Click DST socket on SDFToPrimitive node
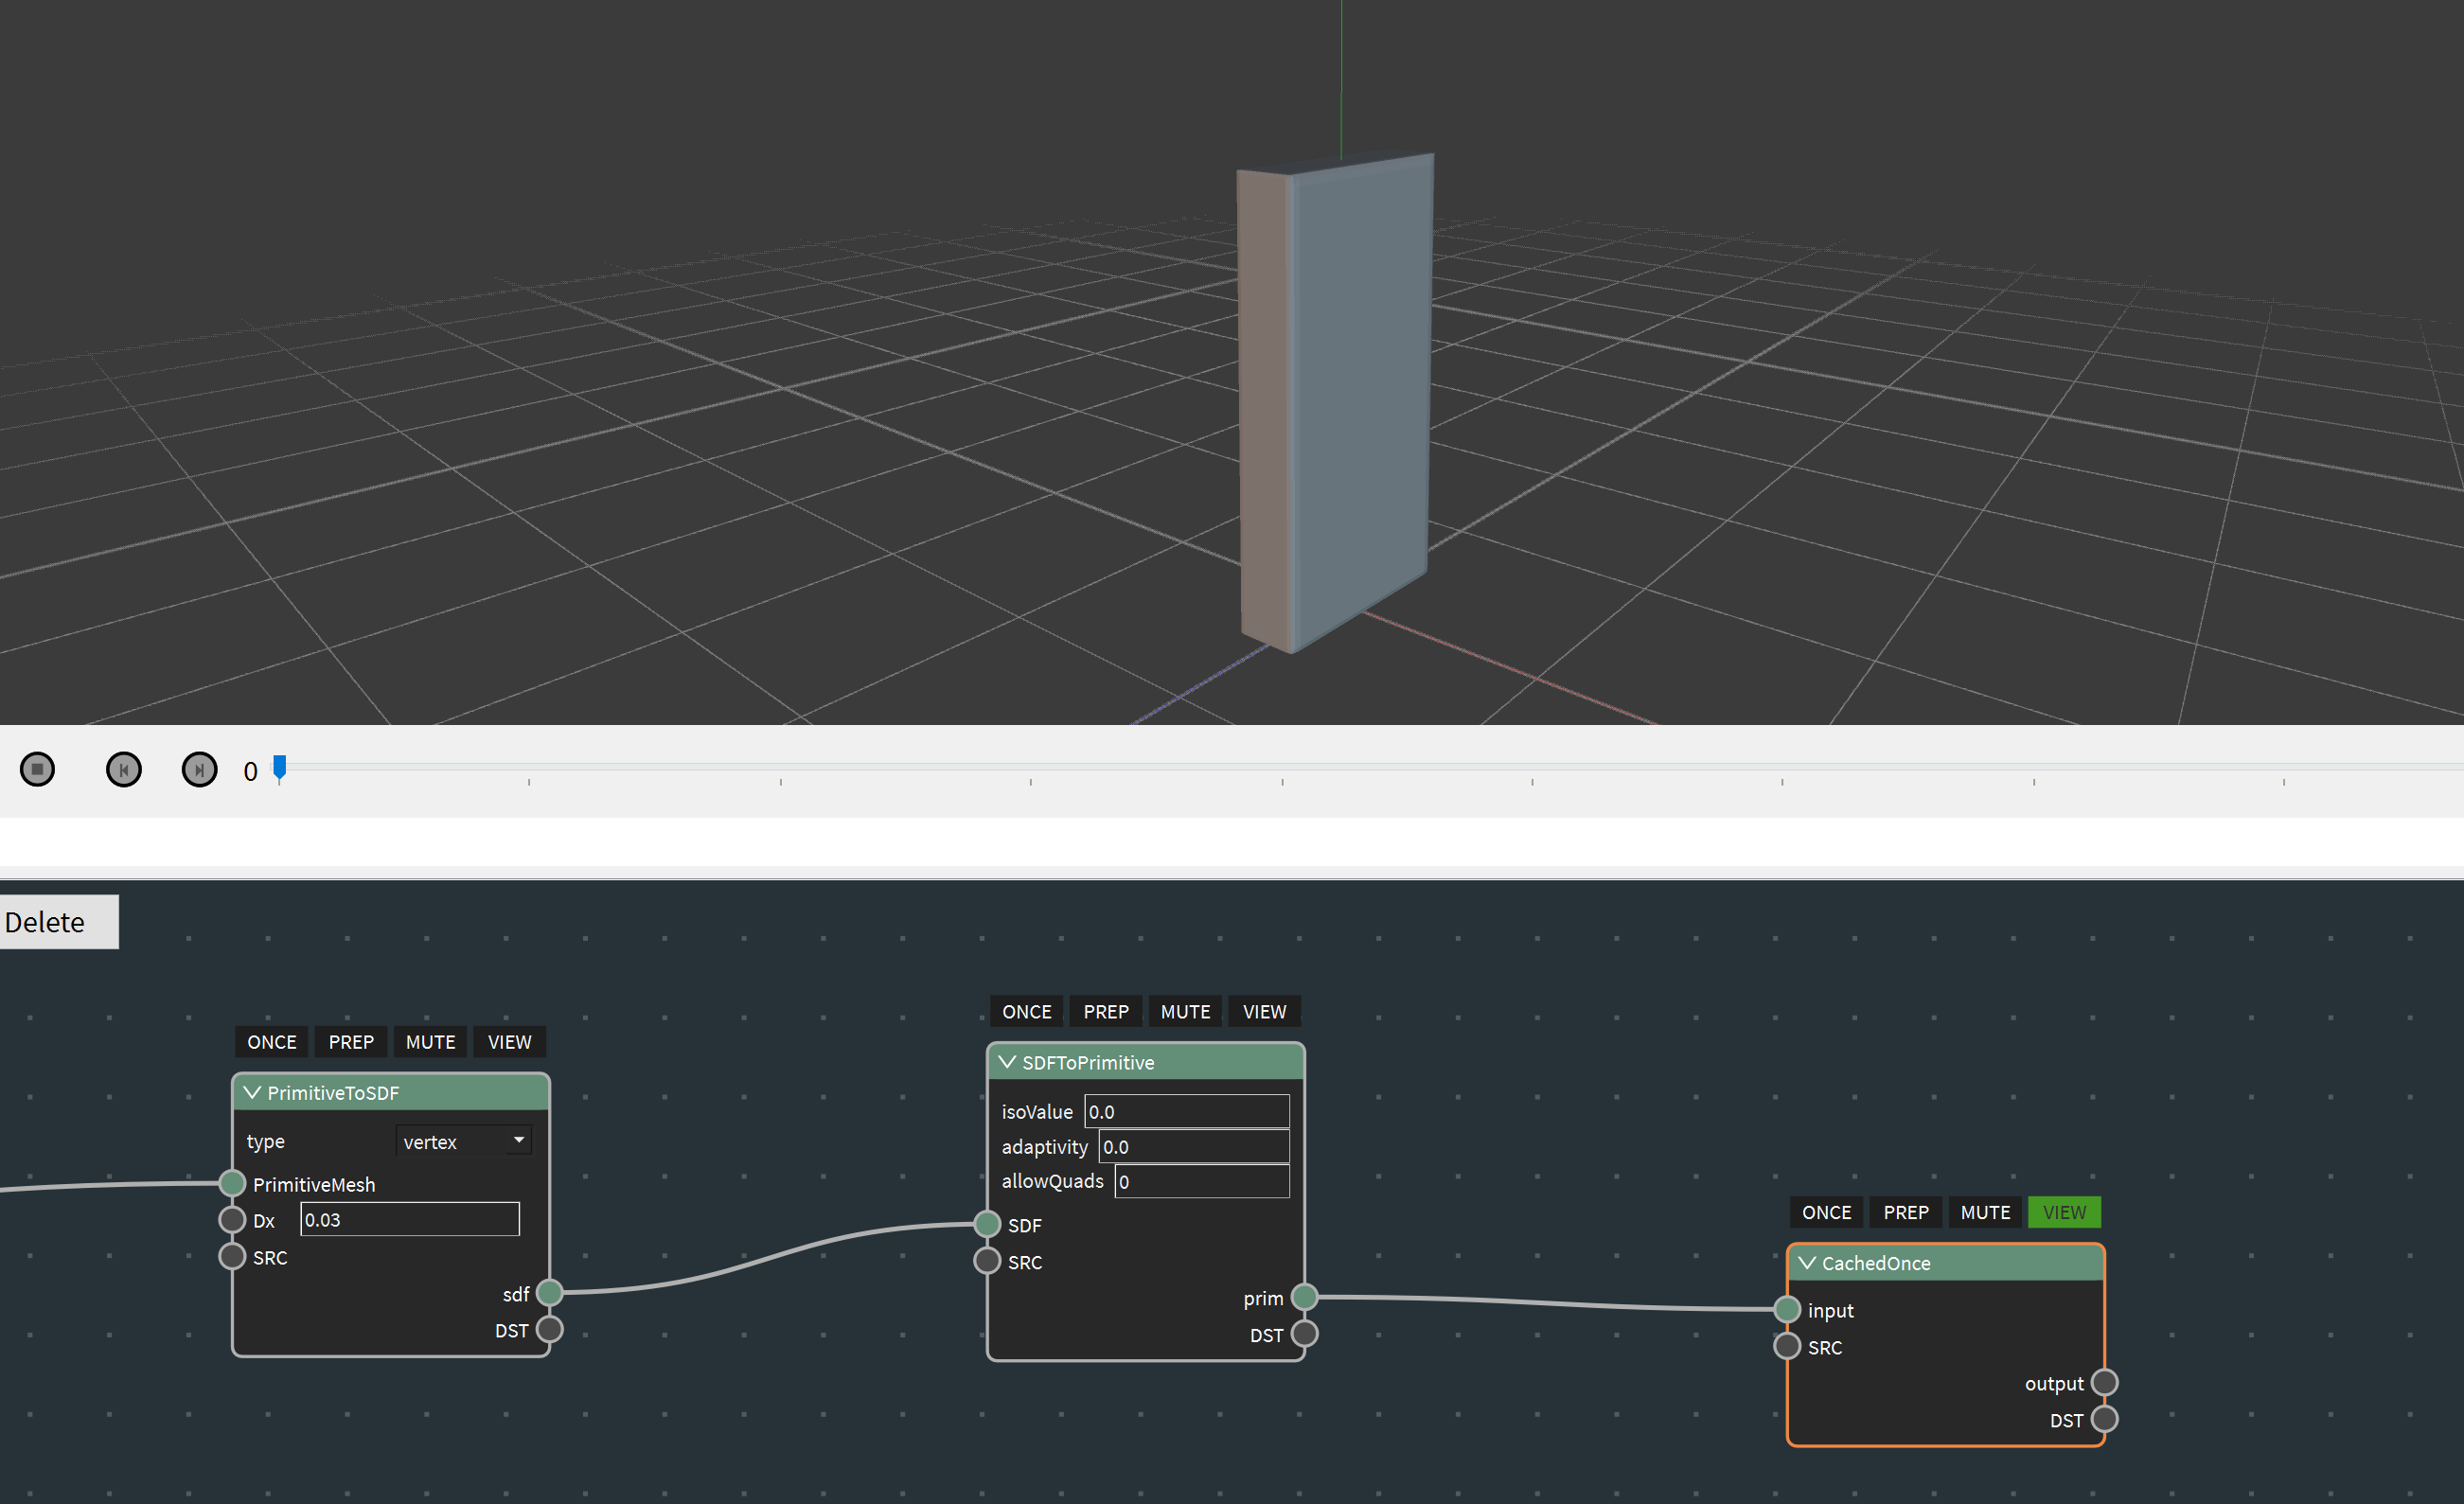The width and height of the screenshot is (2464, 1504). [x=1304, y=1334]
